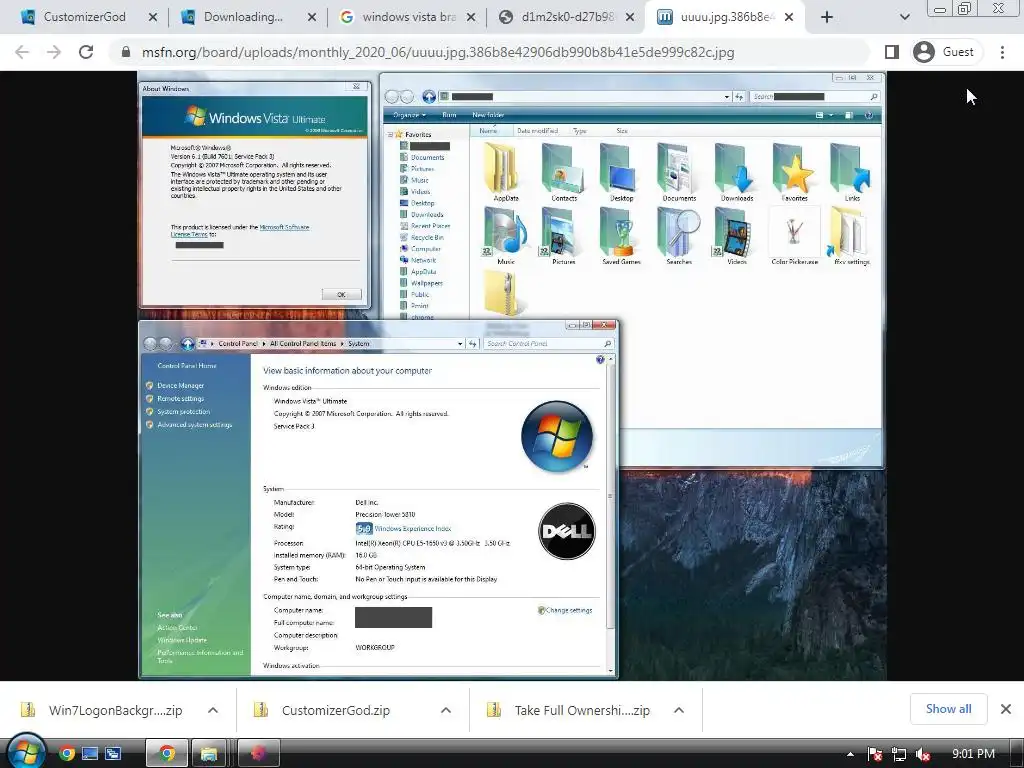Open the red app taskbar button
The height and width of the screenshot is (768, 1024).
[259, 754]
